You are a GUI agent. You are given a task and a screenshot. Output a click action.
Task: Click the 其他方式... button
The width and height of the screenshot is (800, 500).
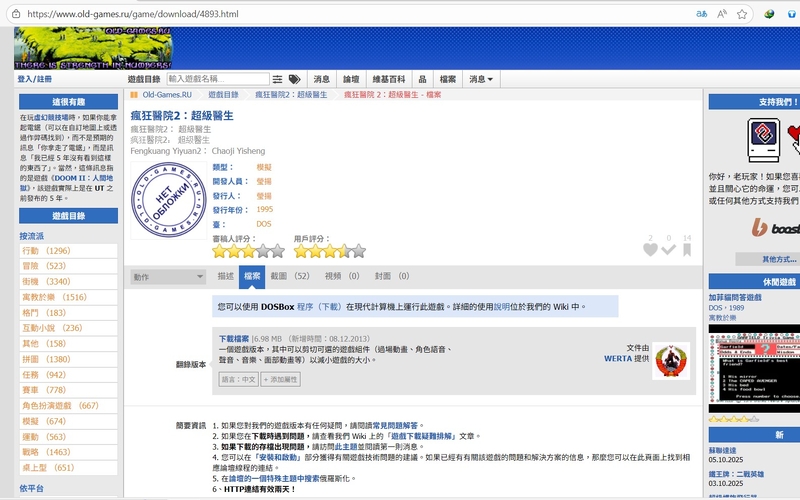coord(779,259)
